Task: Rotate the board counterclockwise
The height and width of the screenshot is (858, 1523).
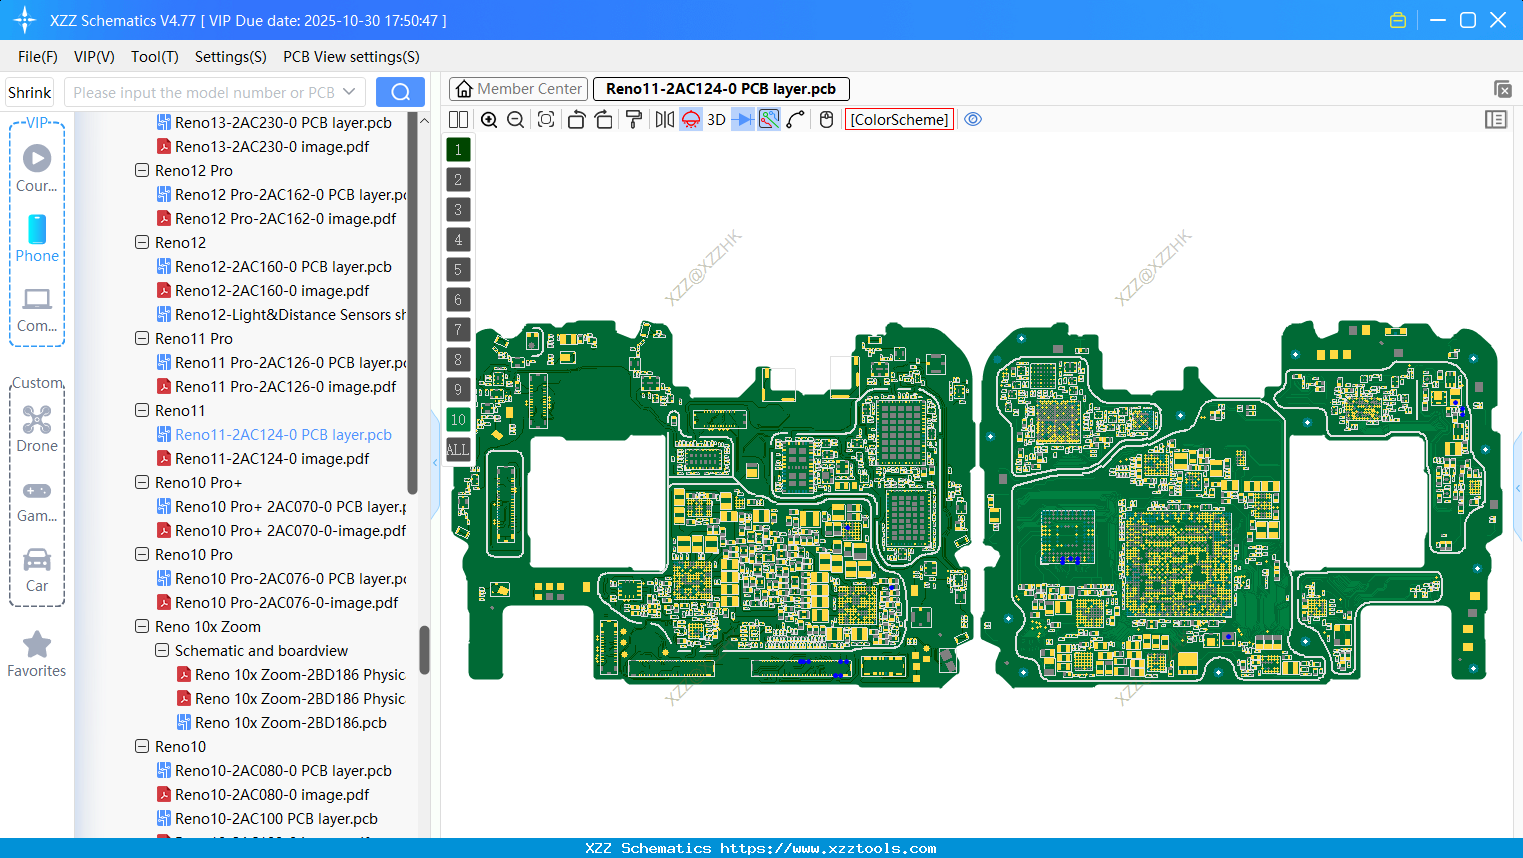Action: point(576,120)
